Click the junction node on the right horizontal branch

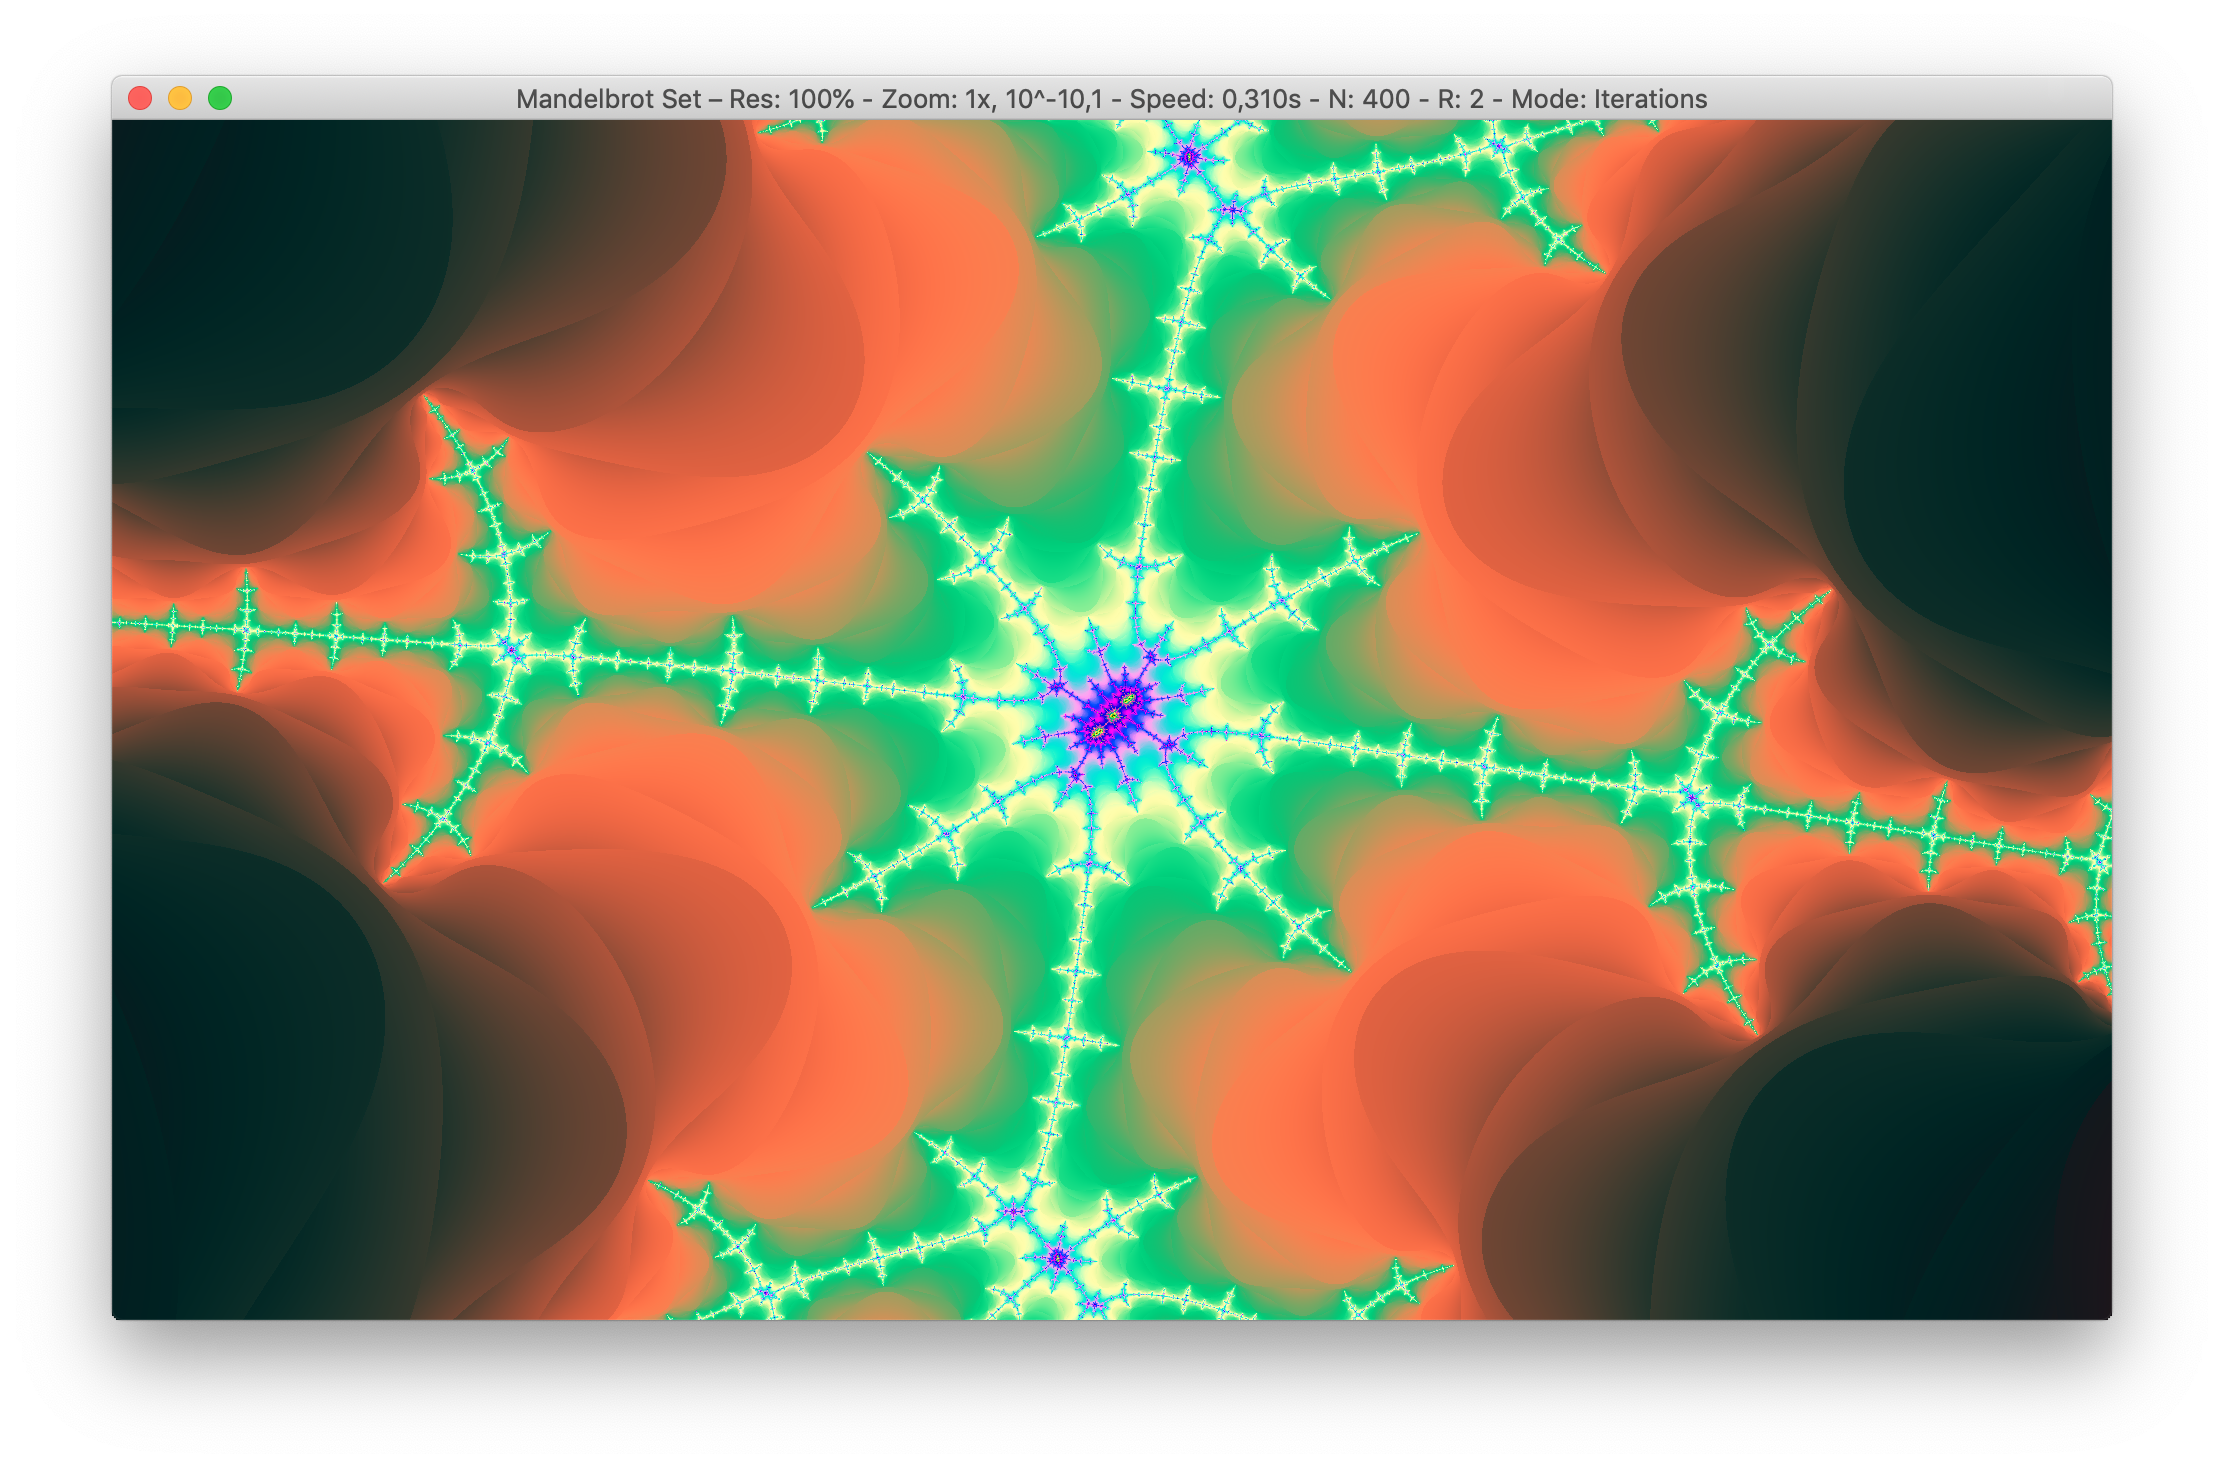coord(1692,797)
